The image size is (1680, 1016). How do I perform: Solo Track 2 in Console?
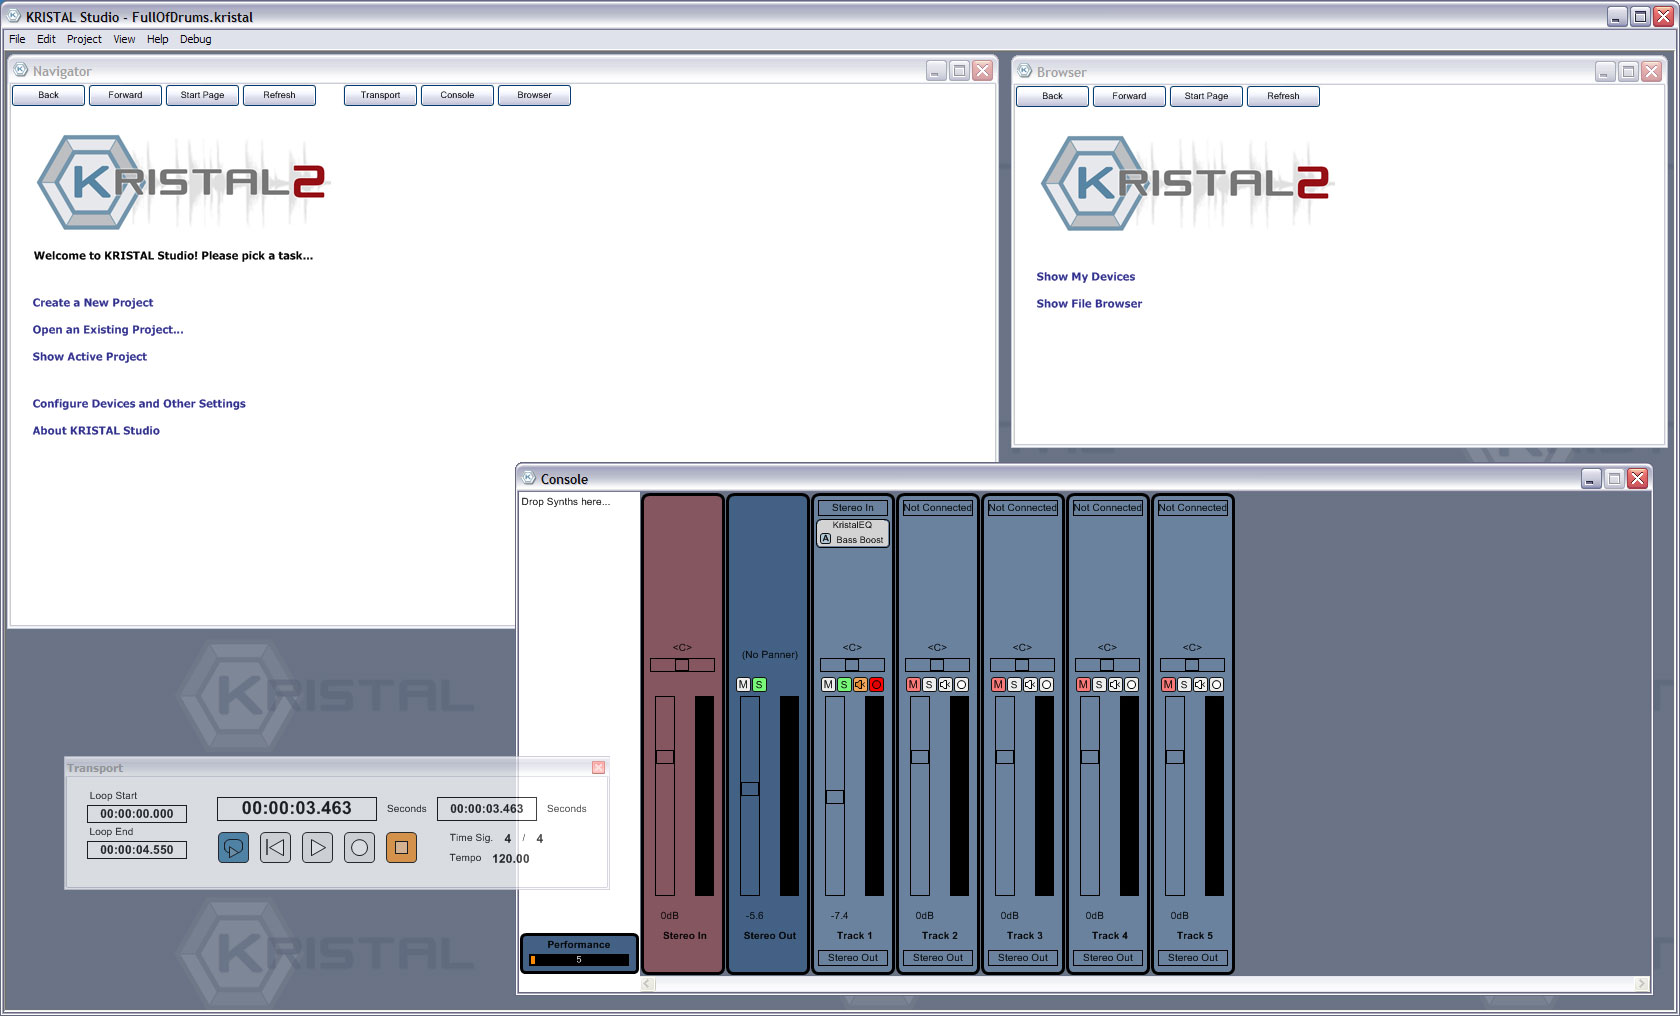(929, 685)
